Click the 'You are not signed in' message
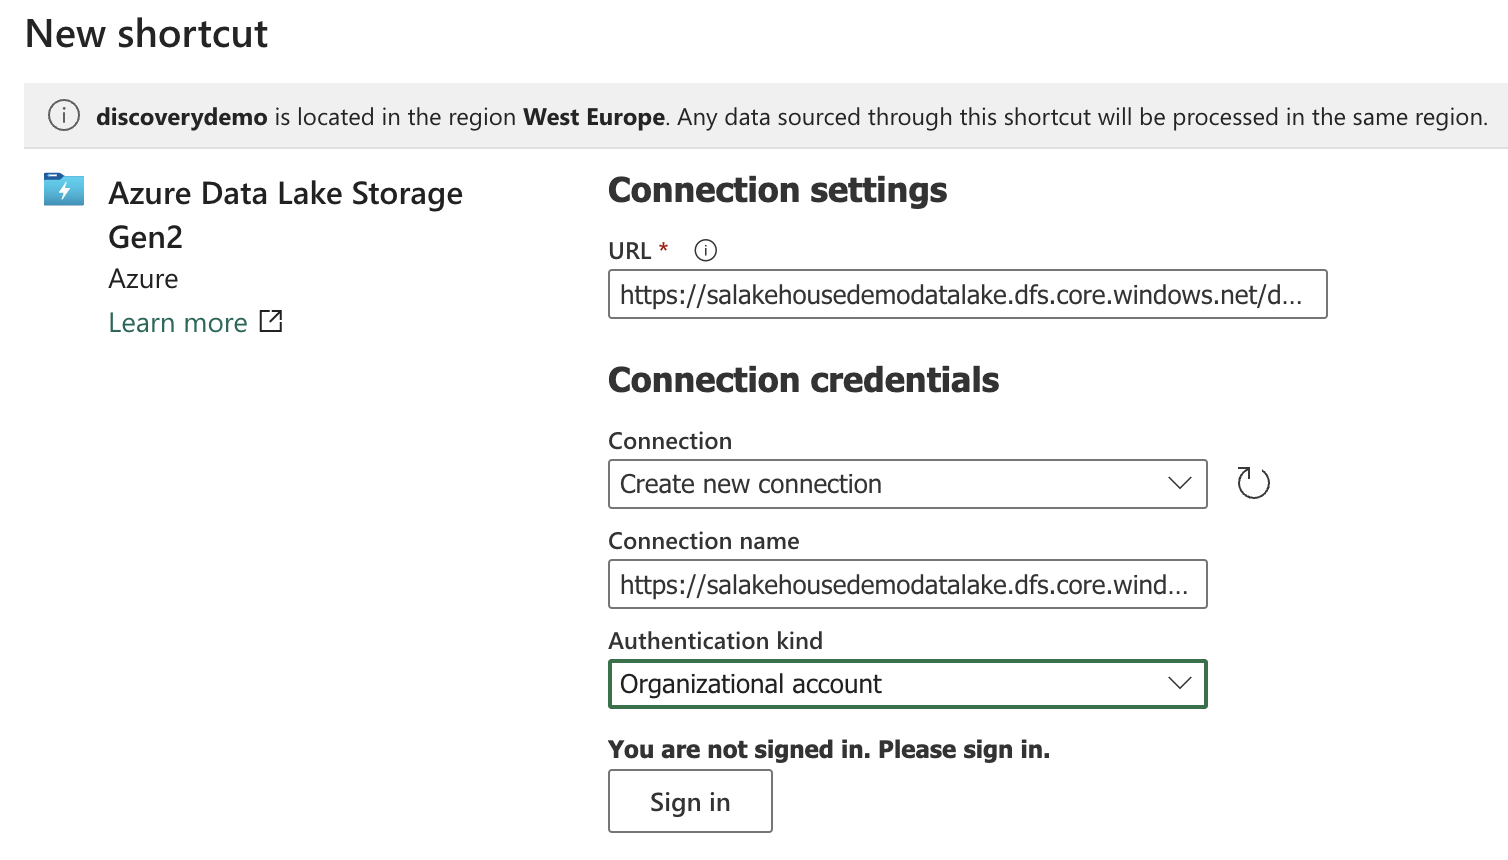The width and height of the screenshot is (1508, 860). coord(829,750)
